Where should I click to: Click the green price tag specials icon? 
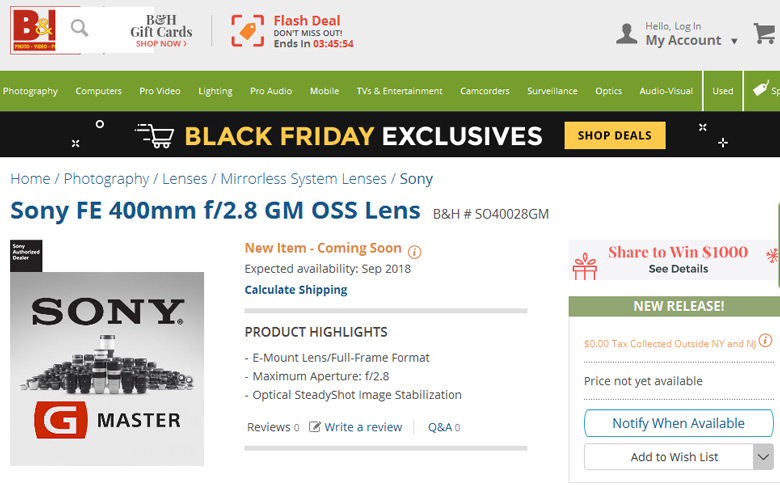coord(759,90)
